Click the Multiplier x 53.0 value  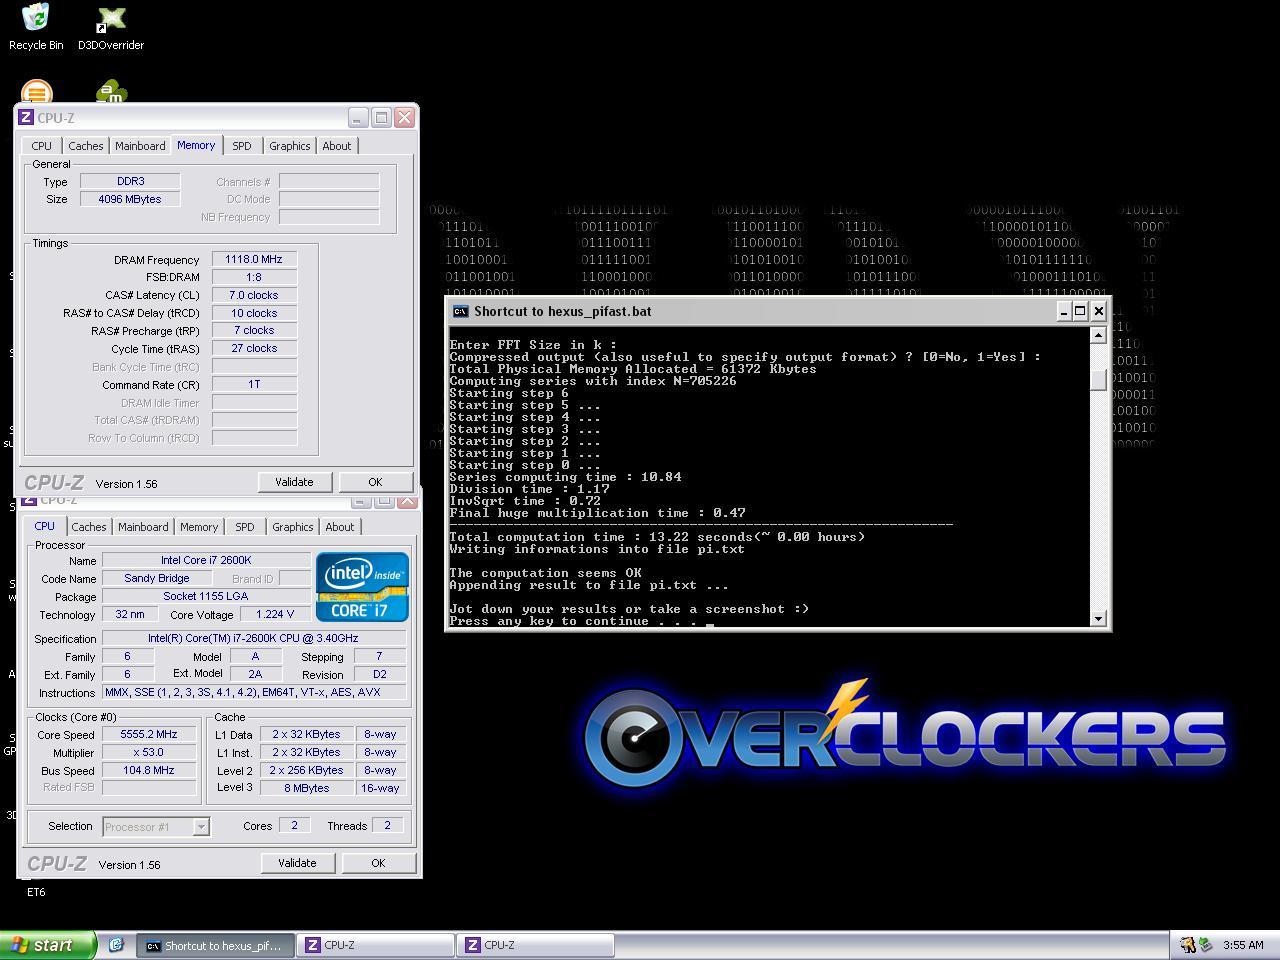click(x=148, y=752)
